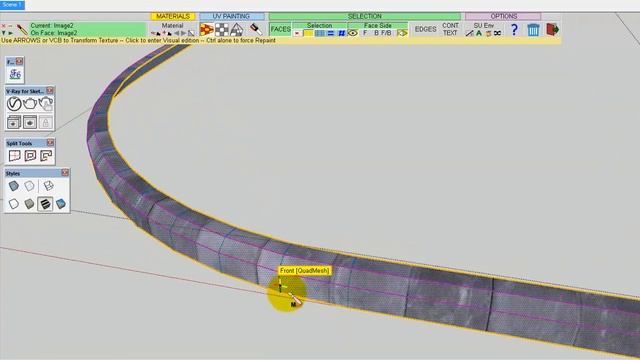Toggle the EDGES button
The width and height of the screenshot is (640, 360).
(425, 29)
